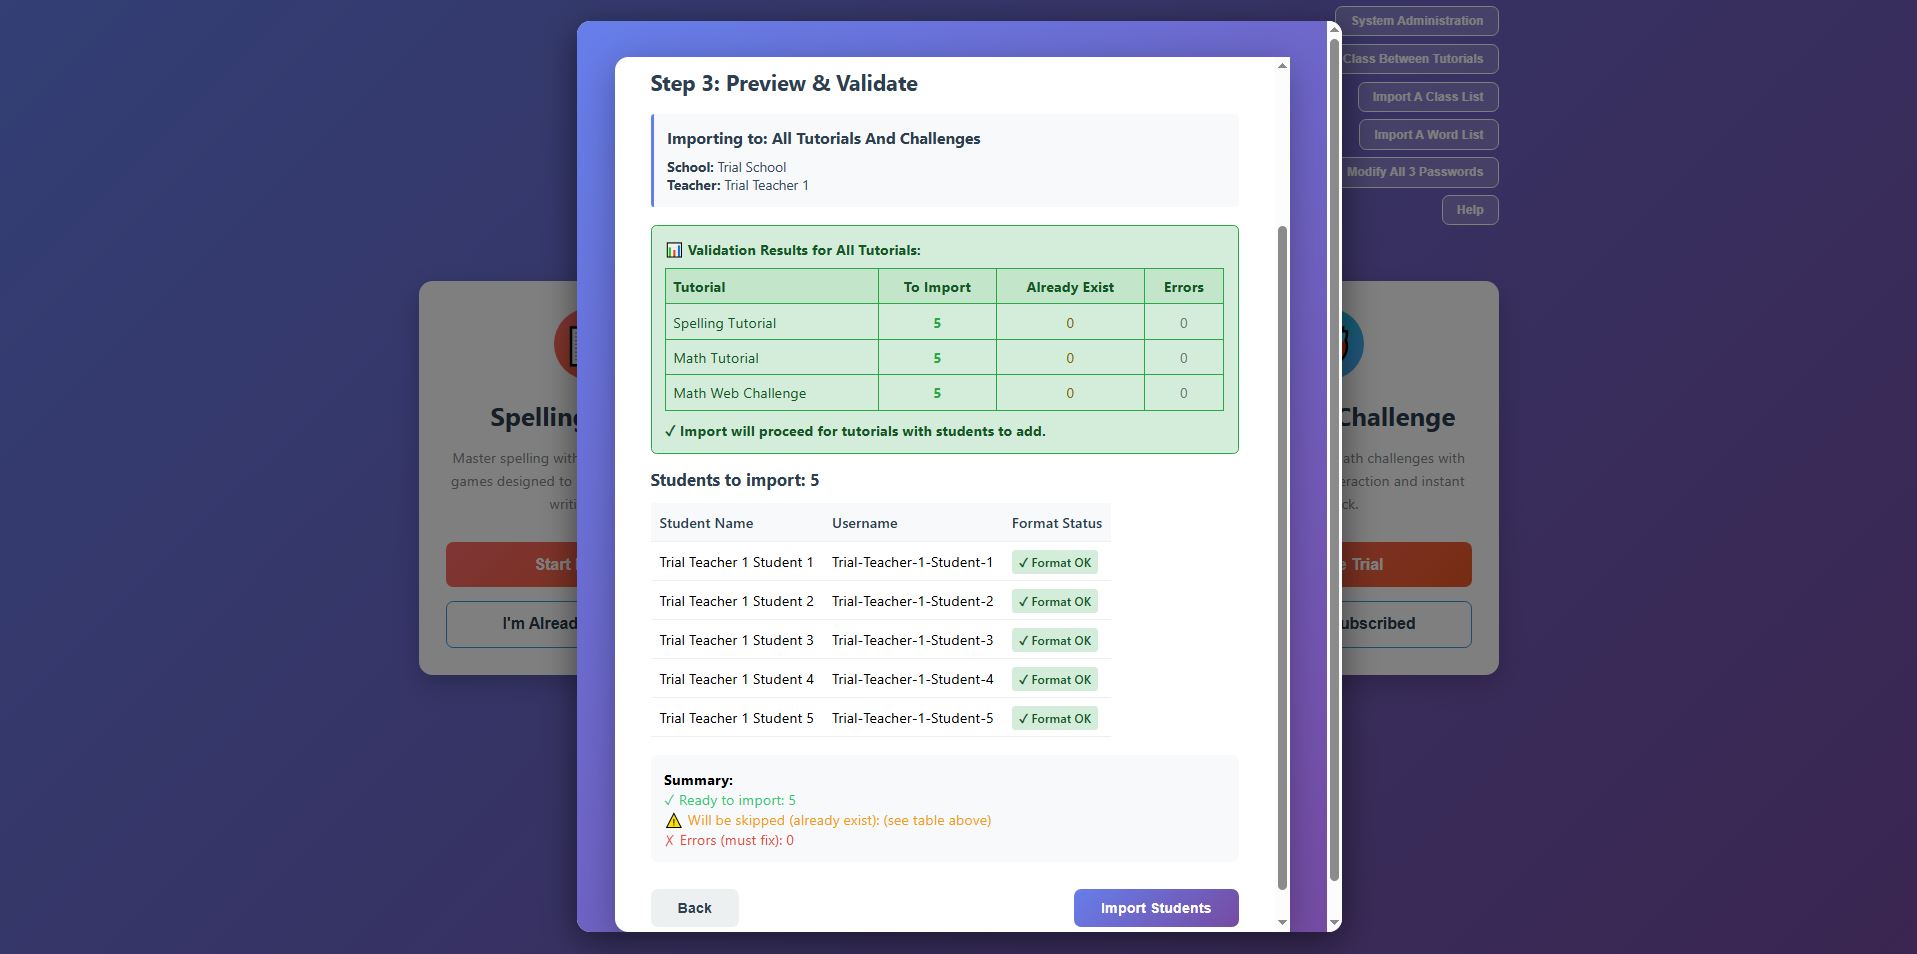Click the checkmark beside Import will proceed message
Screen dimensions: 1917x954
[x=670, y=431]
